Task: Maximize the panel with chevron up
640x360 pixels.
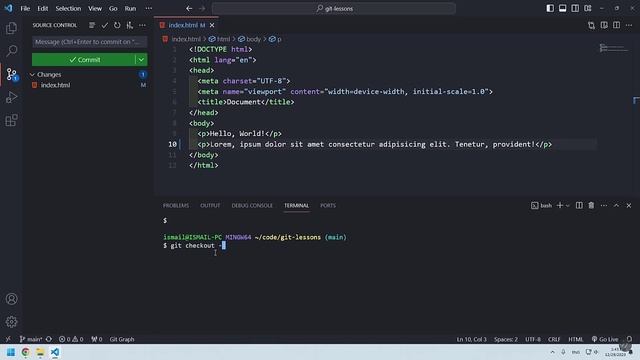Action: [616, 206]
